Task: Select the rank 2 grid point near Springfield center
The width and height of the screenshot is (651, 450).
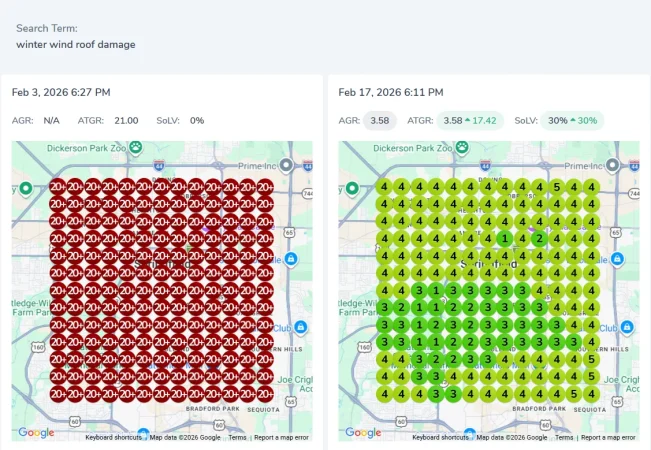Action: [x=539, y=239]
